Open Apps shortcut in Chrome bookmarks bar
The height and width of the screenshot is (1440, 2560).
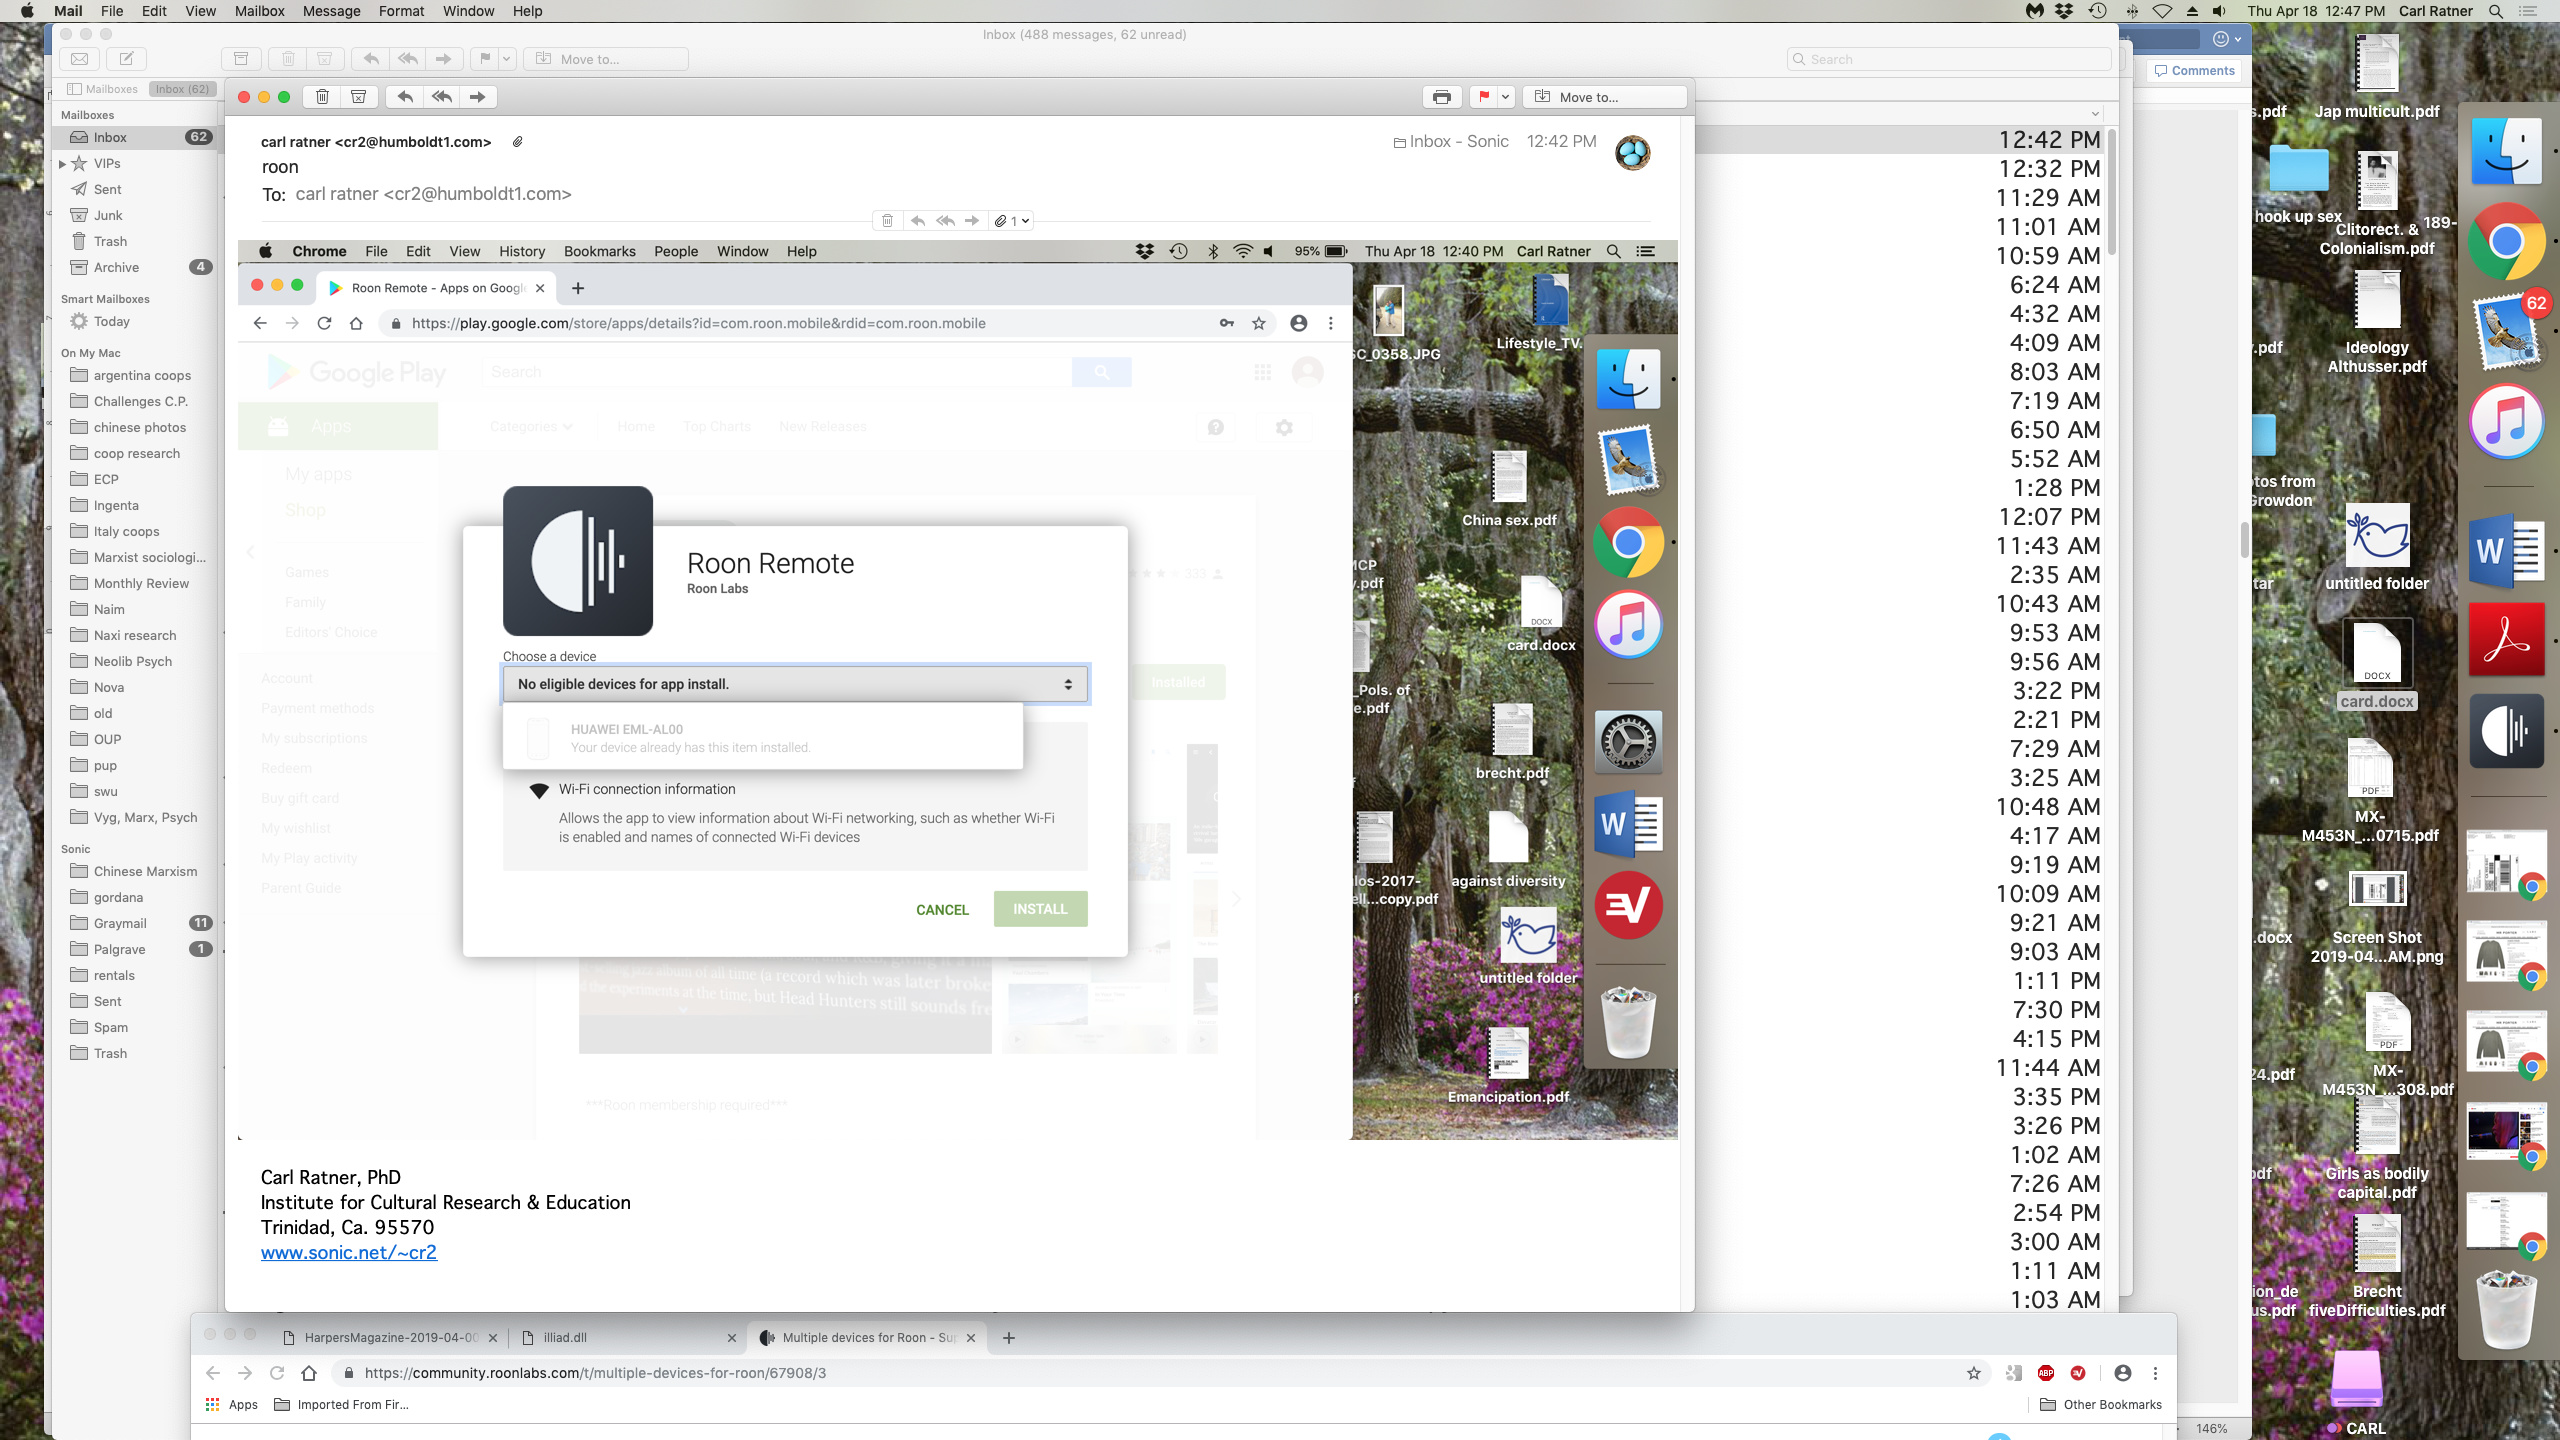[x=231, y=1404]
